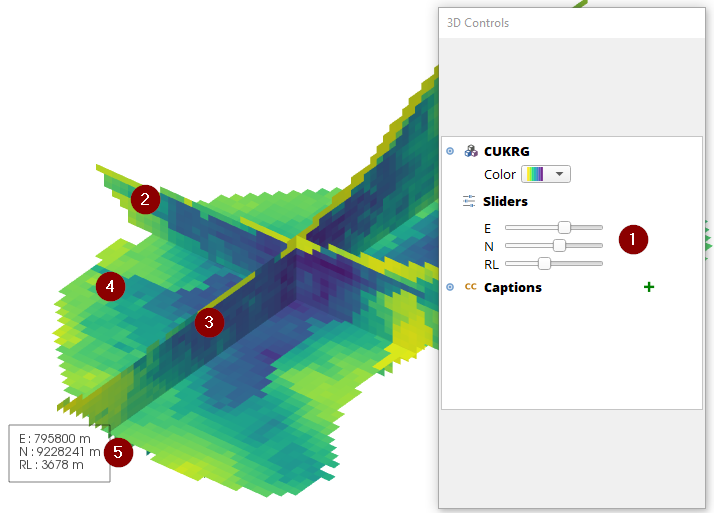The height and width of the screenshot is (513, 714).
Task: Click red callout marker 1
Action: (633, 239)
